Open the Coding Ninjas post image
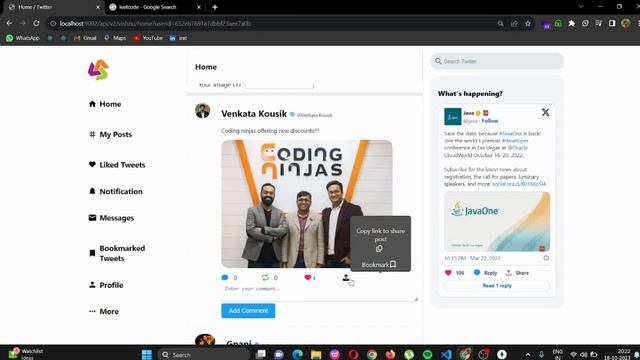Image resolution: width=640 pixels, height=360 pixels. 307,204
